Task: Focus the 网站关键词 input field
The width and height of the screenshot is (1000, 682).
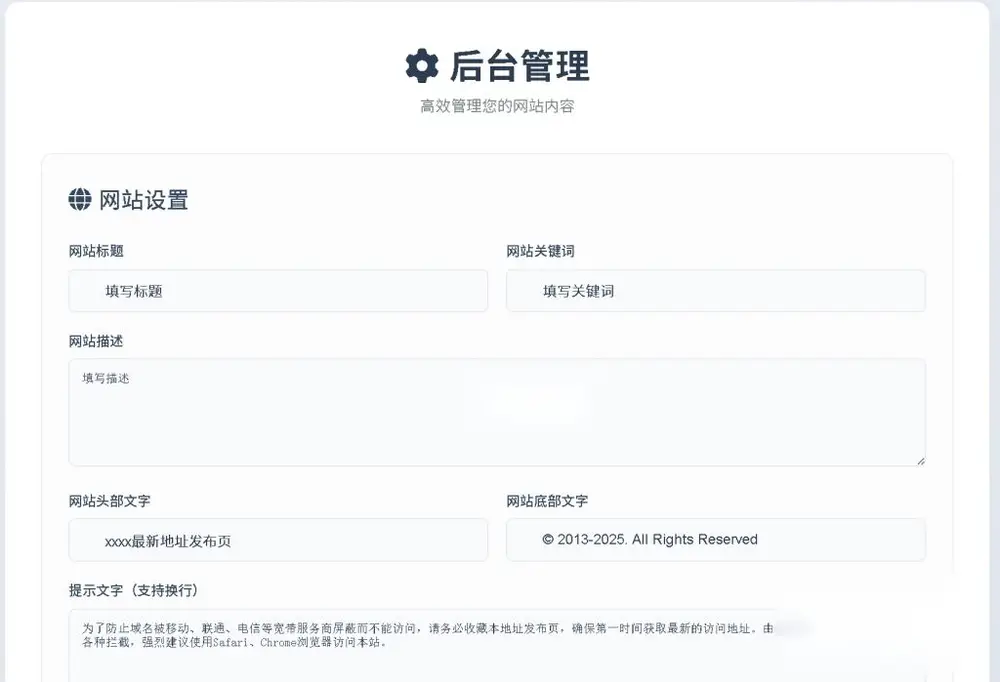Action: pyautogui.click(x=716, y=291)
